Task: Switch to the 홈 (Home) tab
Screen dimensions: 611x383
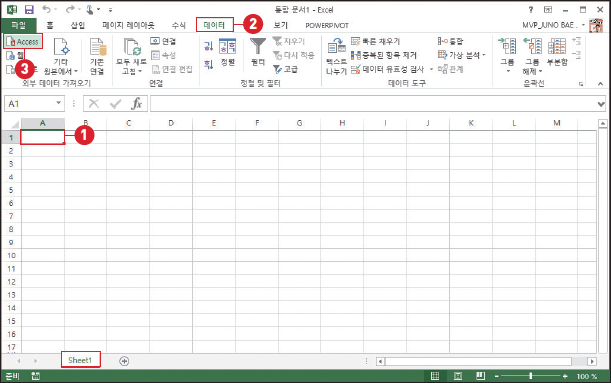Action: [x=50, y=25]
